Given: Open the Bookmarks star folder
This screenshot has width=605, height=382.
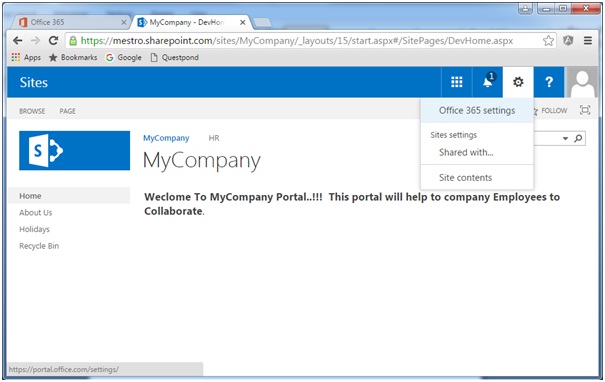Looking at the screenshot, I should pos(73,57).
